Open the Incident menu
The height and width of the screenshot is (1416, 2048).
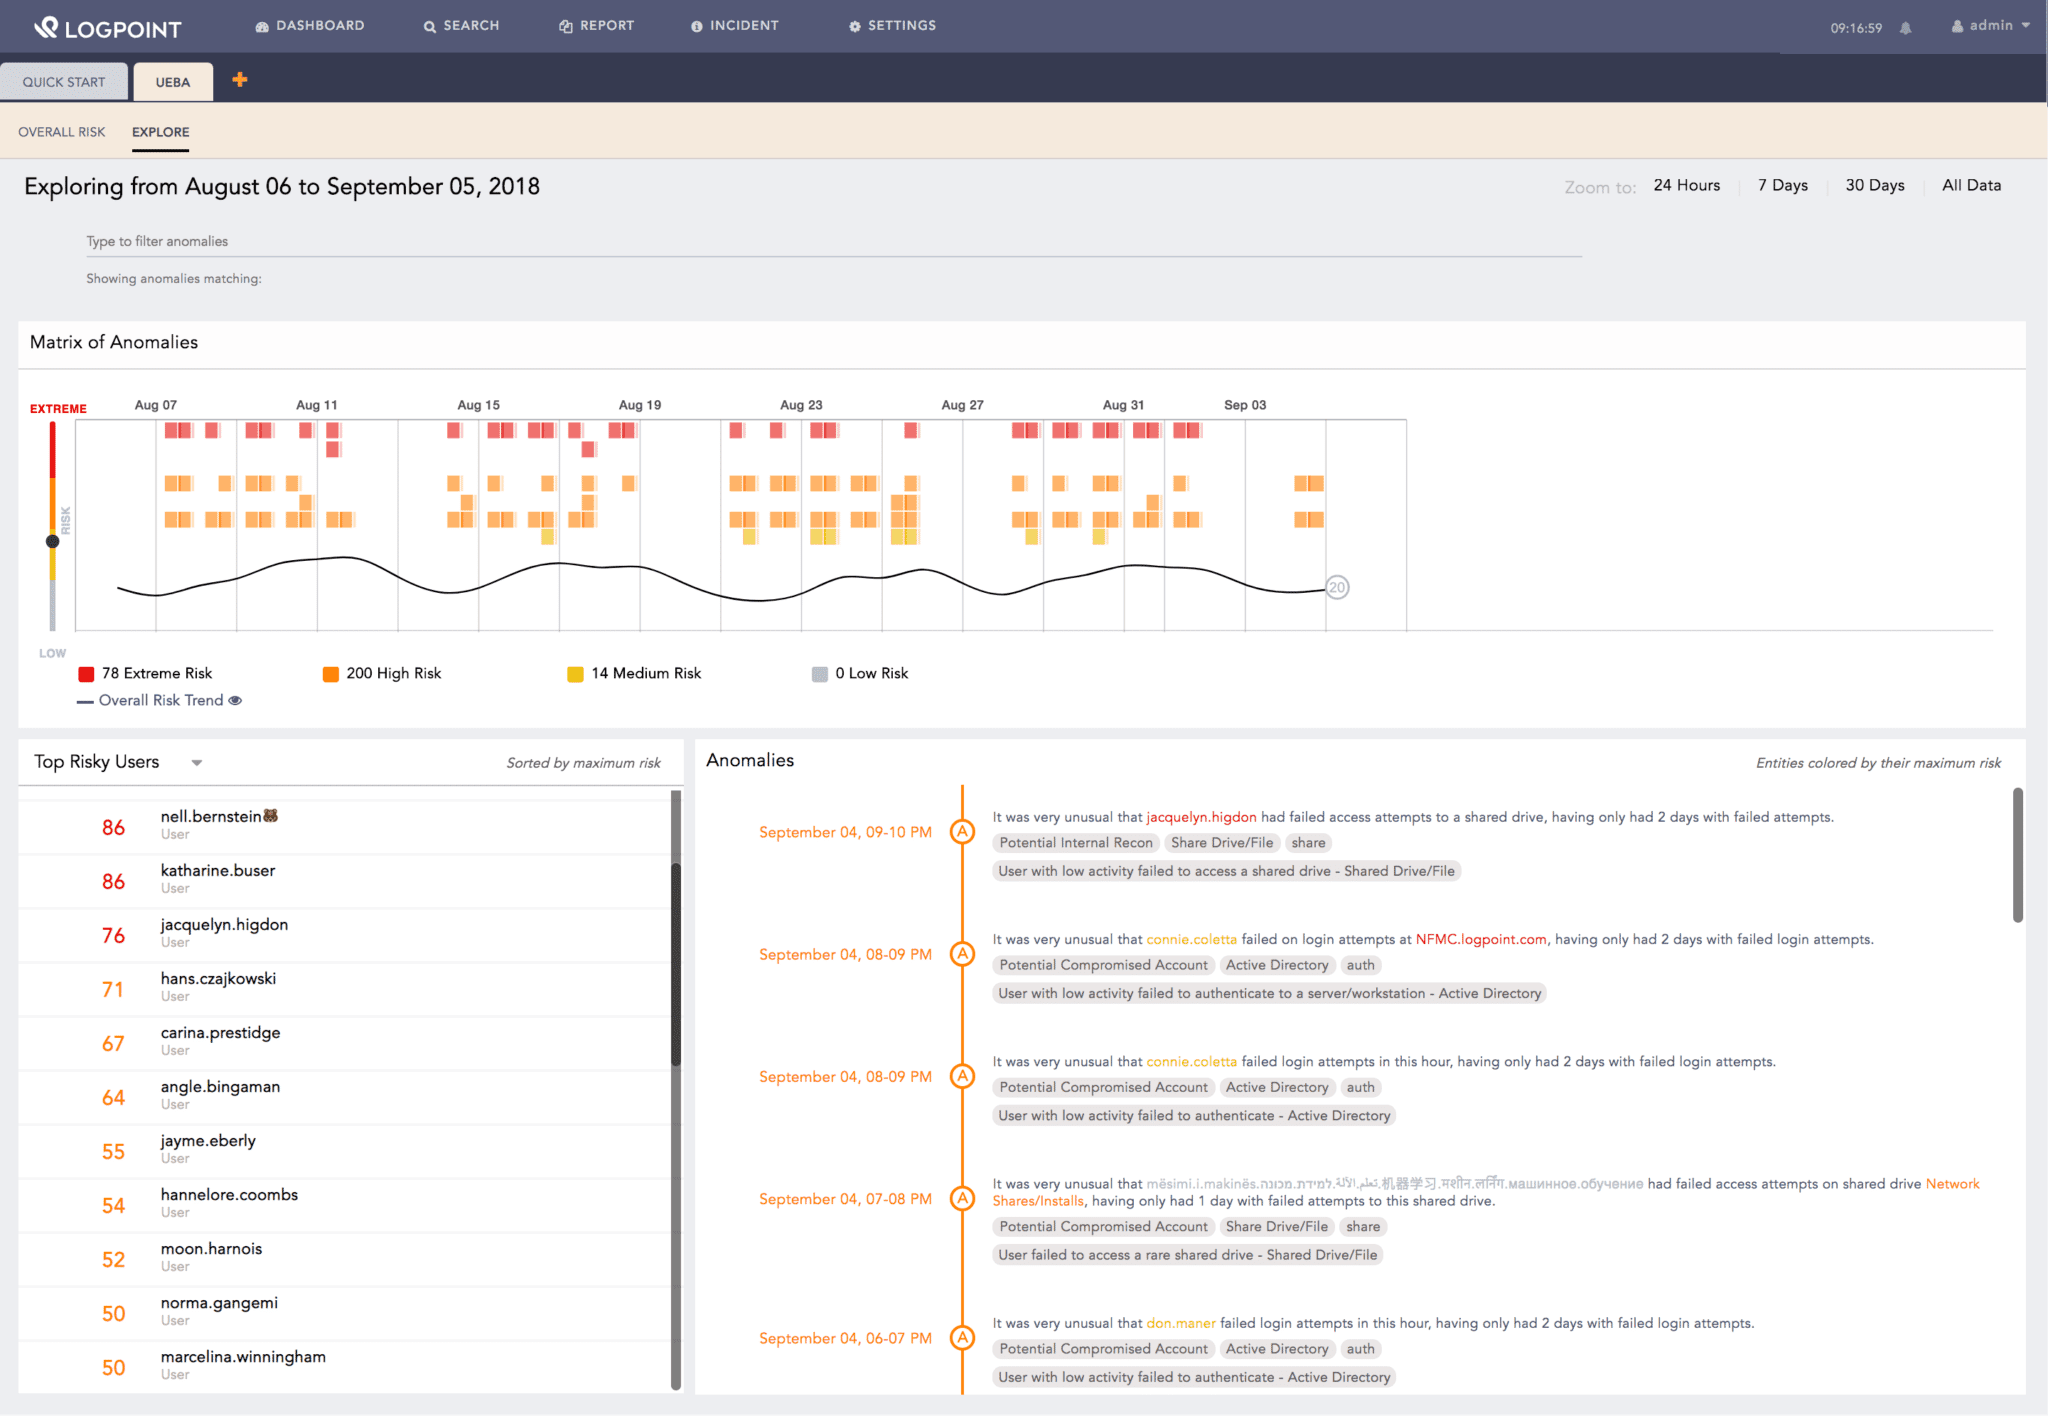pos(735,26)
